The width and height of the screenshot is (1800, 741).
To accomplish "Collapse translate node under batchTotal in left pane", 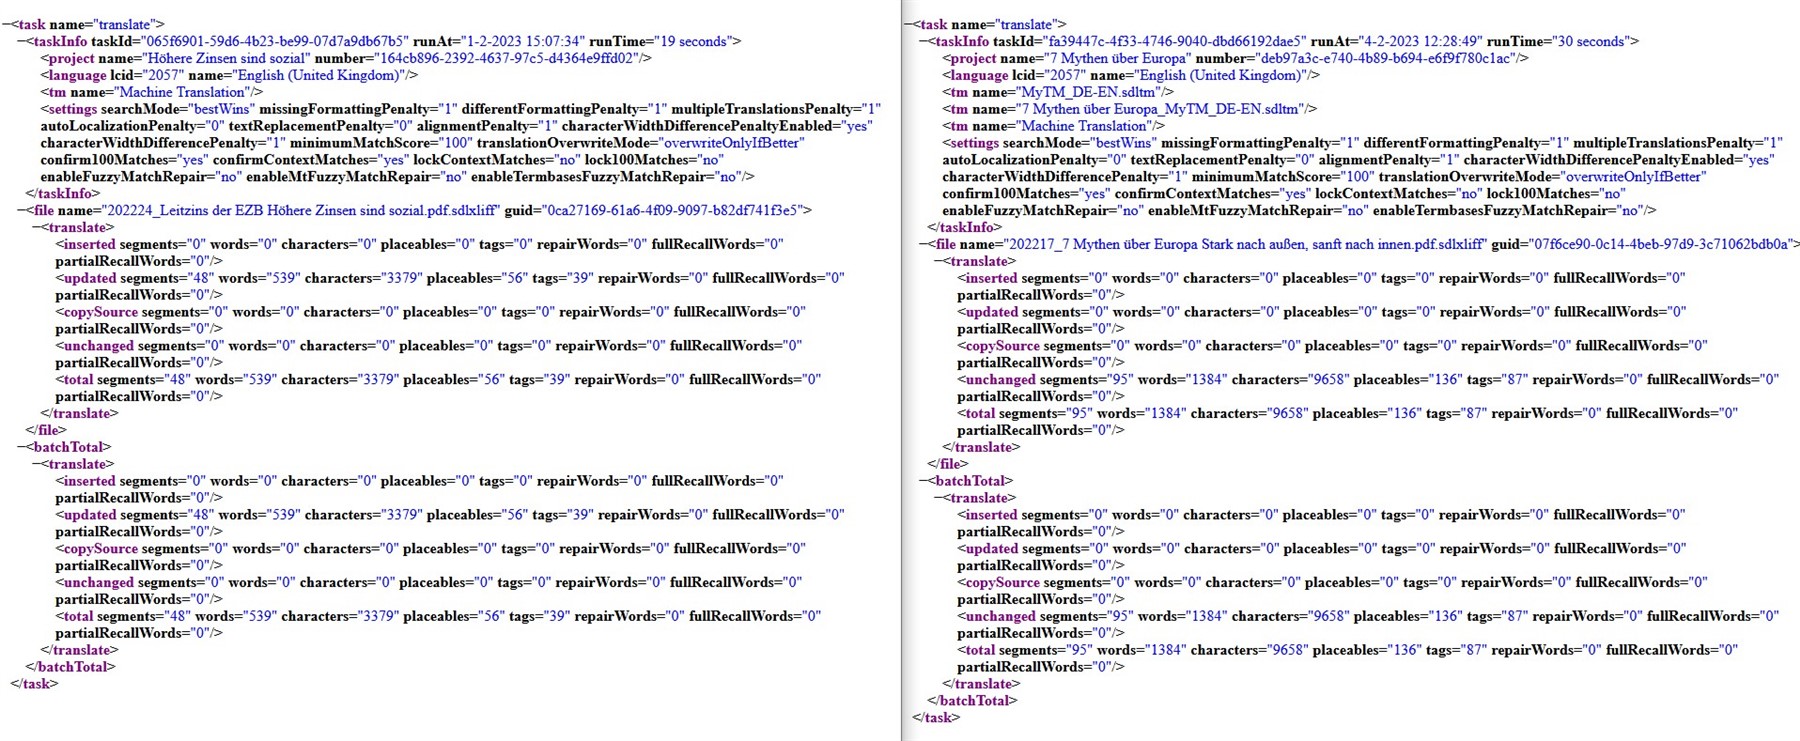I will [x=37, y=464].
